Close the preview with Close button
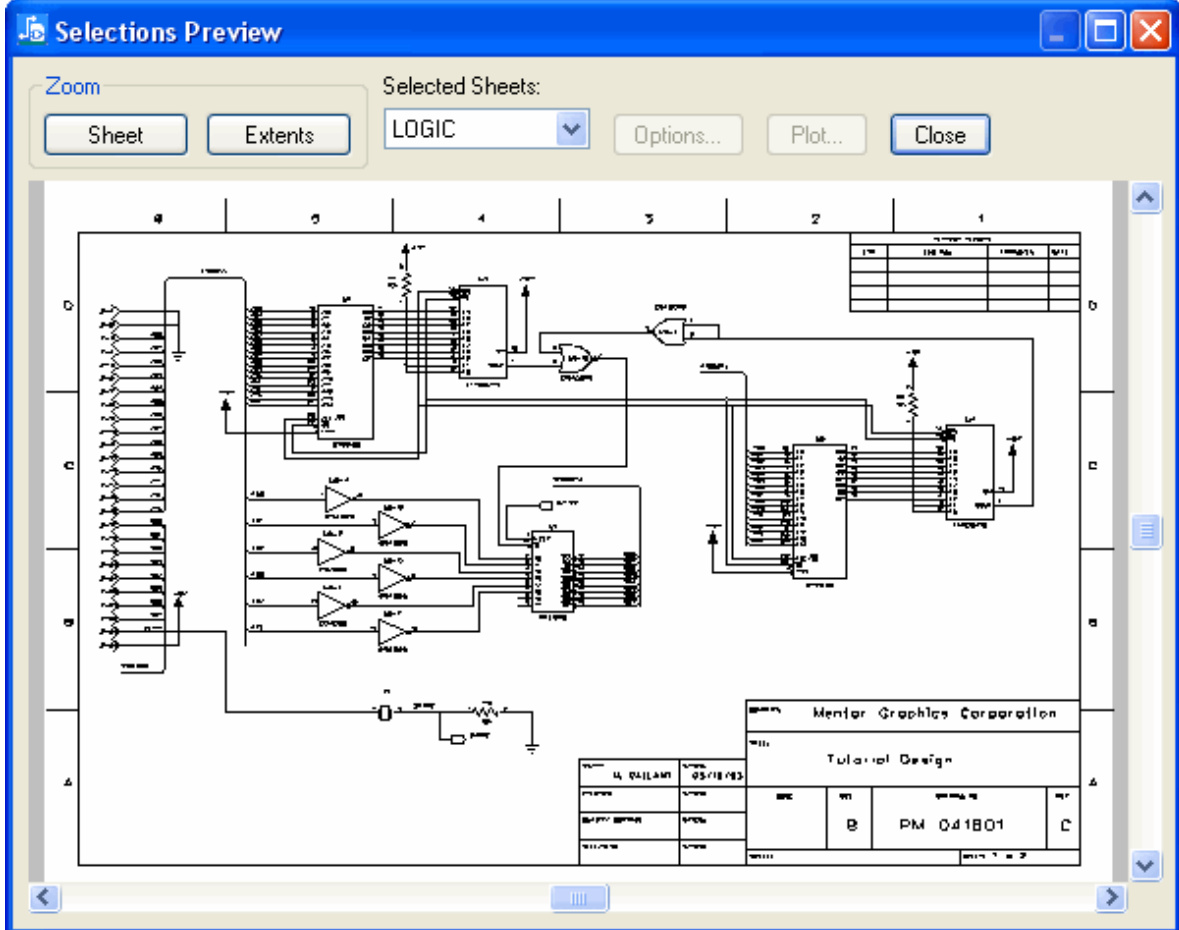Image resolution: width=1179 pixels, height=930 pixels. [939, 135]
